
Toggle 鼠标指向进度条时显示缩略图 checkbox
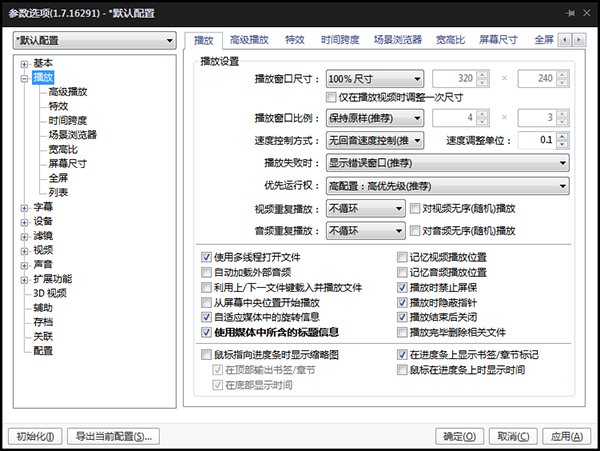[x=207, y=355]
